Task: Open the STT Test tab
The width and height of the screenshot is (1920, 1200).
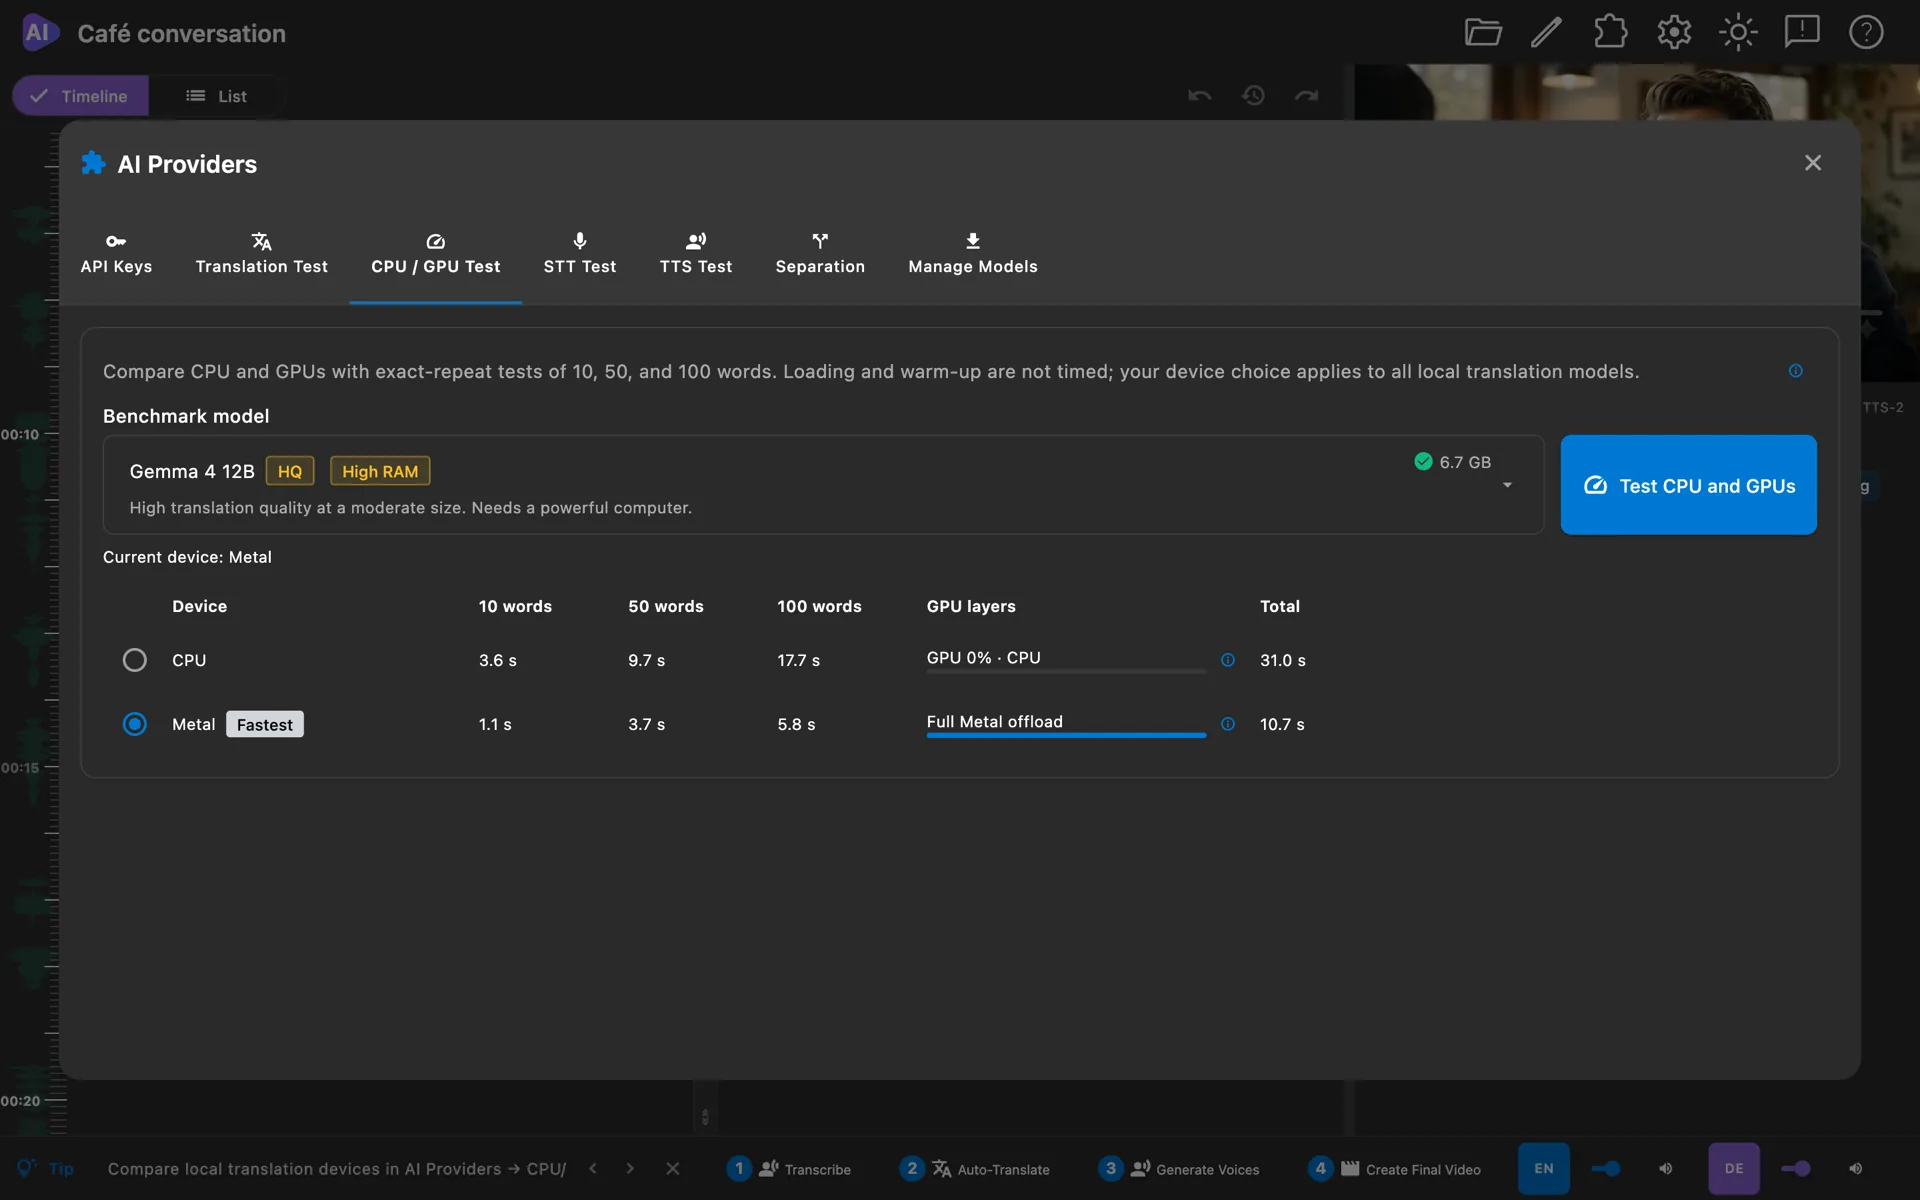Action: [580, 254]
